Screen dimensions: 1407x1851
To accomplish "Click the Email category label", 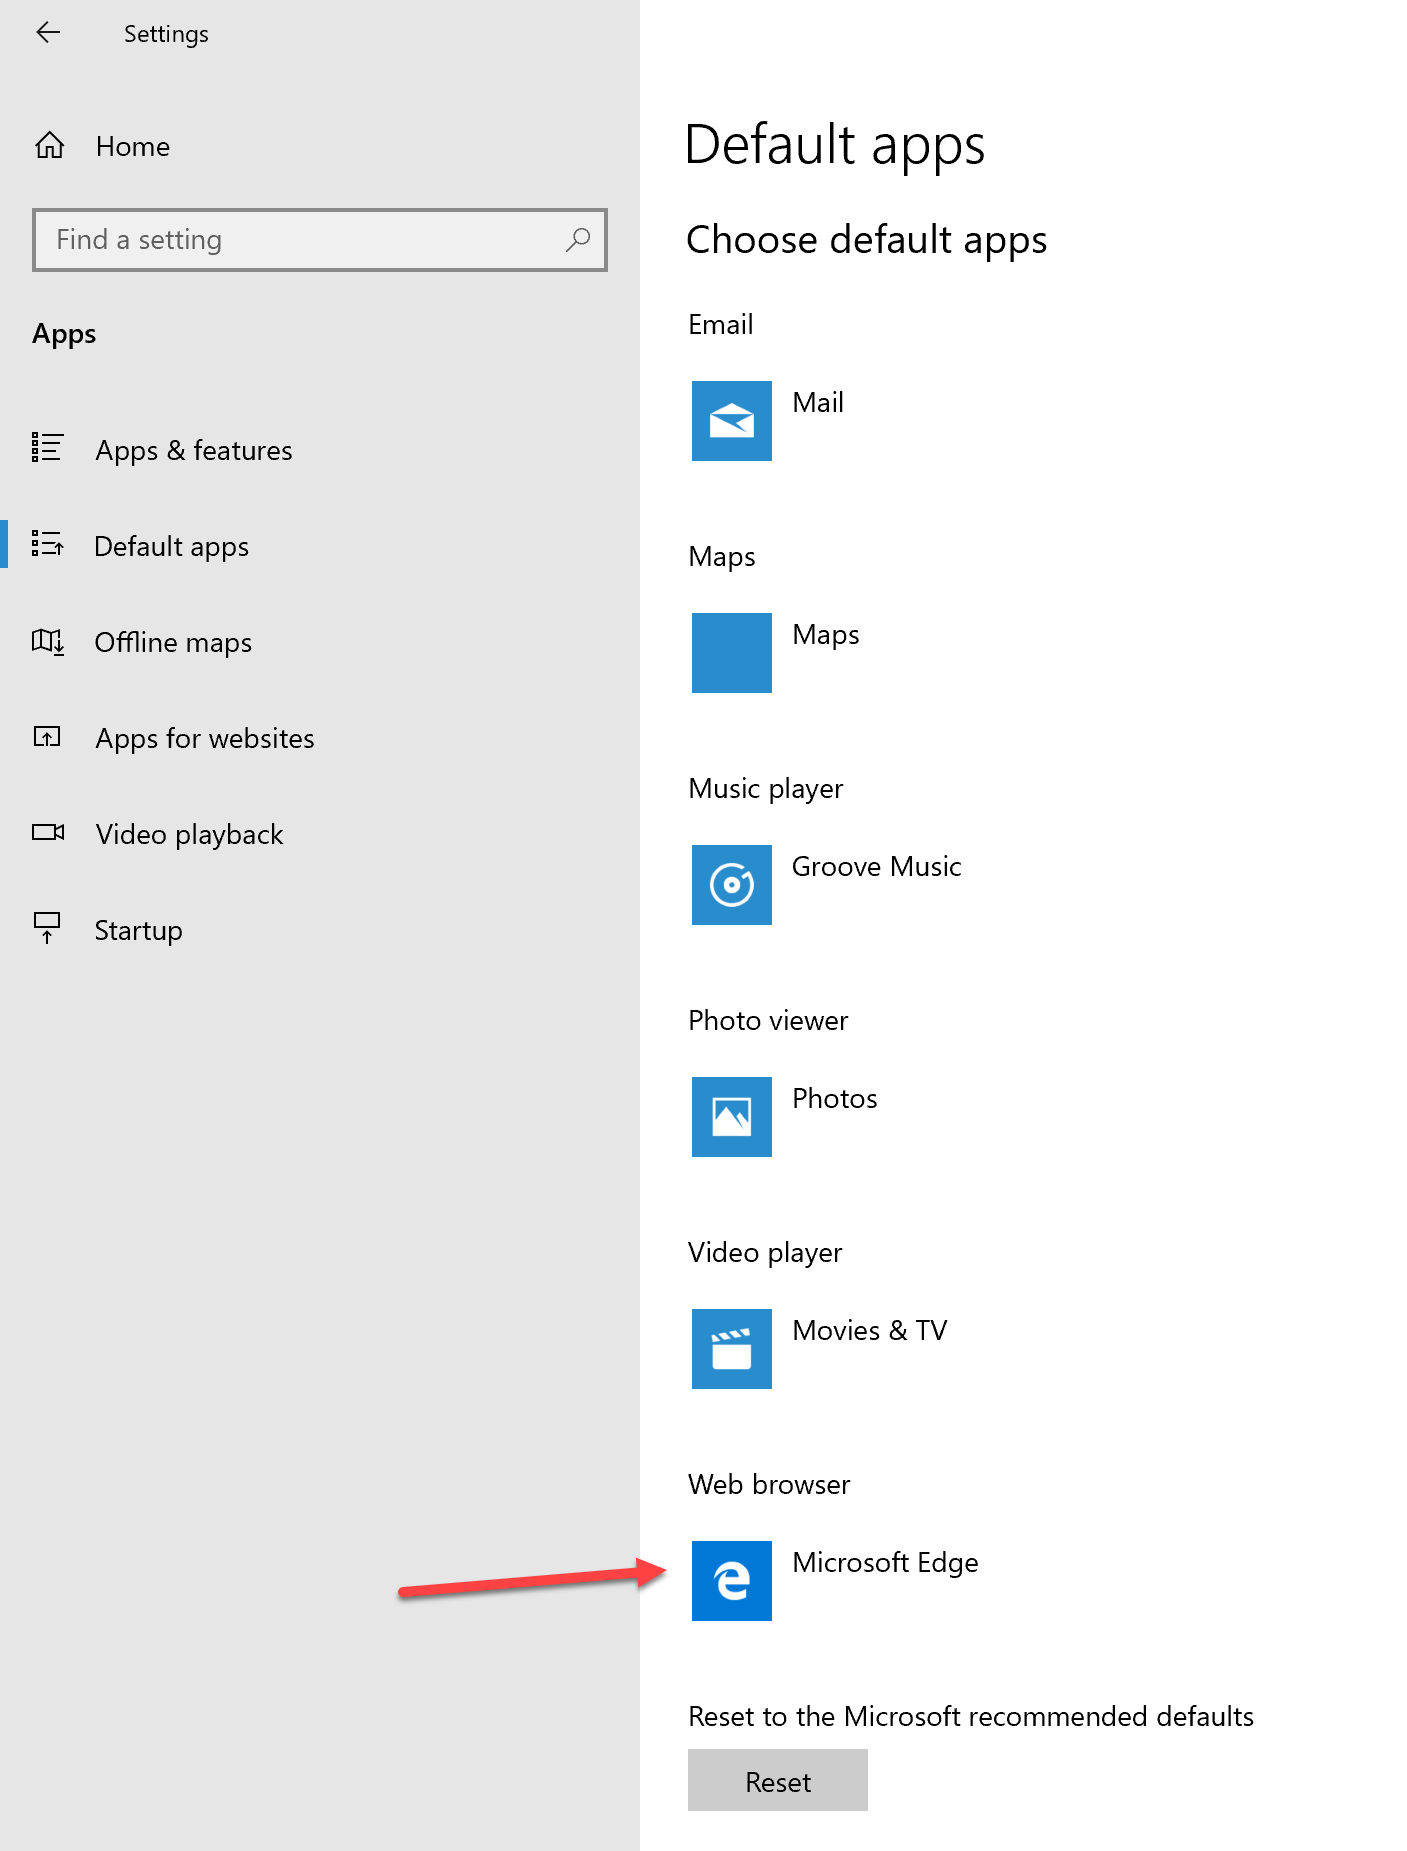I will point(721,324).
